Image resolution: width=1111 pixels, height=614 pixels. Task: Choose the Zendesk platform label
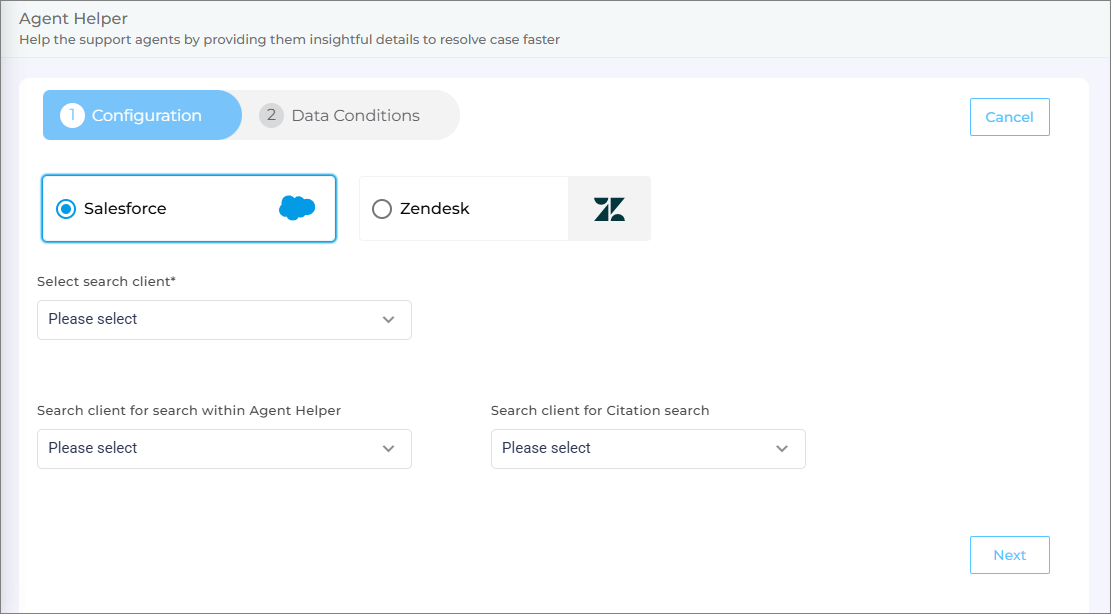tap(434, 209)
